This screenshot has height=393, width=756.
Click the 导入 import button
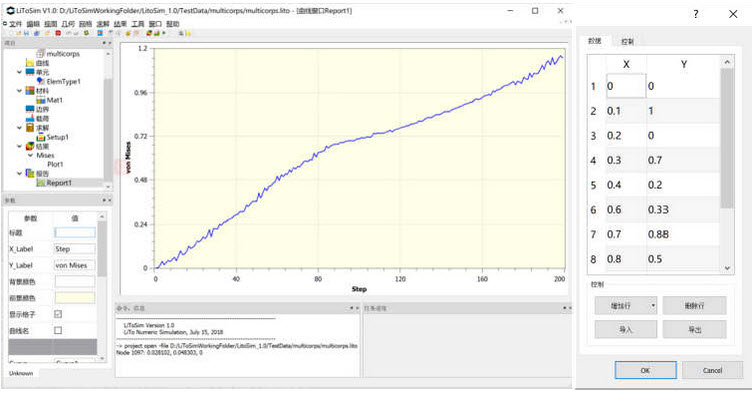(x=625, y=329)
